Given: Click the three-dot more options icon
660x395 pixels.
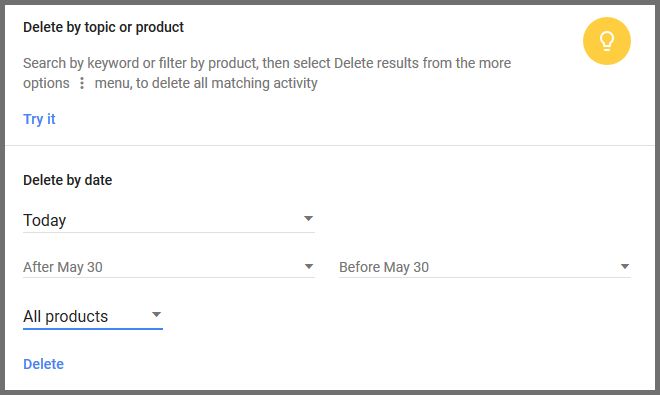Looking at the screenshot, I should click(82, 83).
